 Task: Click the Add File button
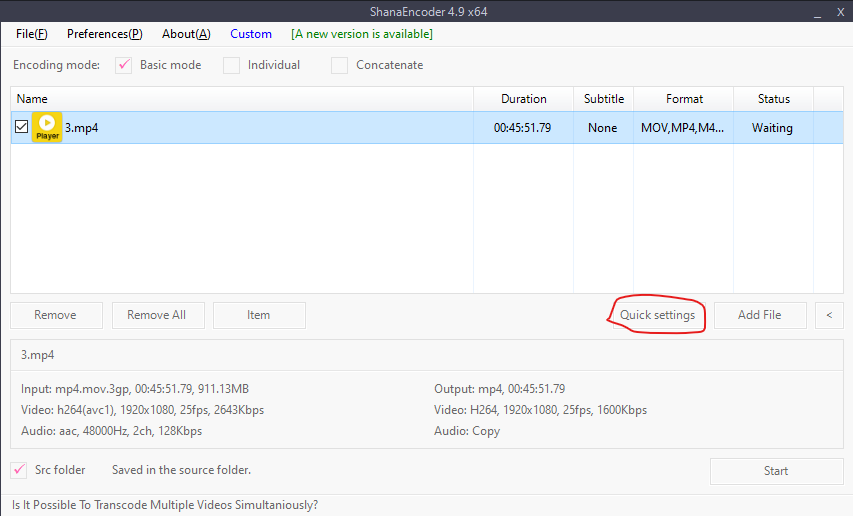tap(760, 315)
